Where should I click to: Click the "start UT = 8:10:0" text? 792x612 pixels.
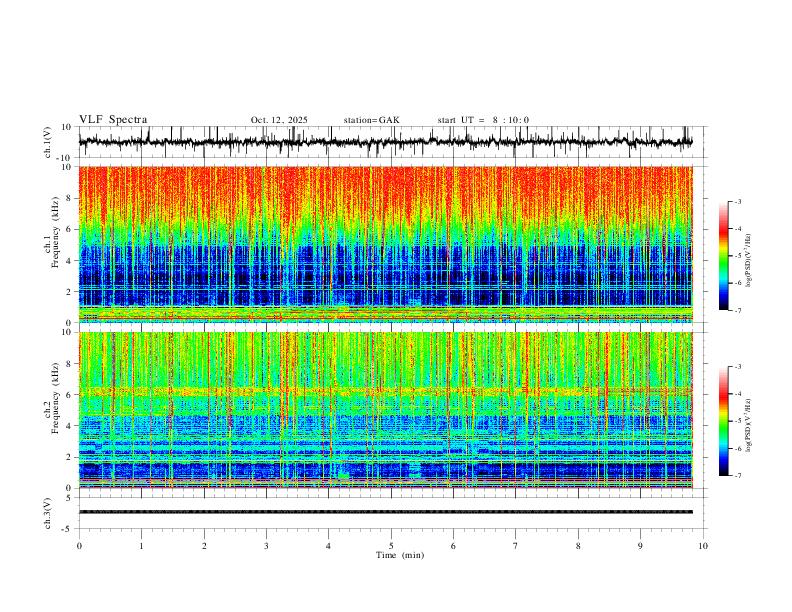483,120
